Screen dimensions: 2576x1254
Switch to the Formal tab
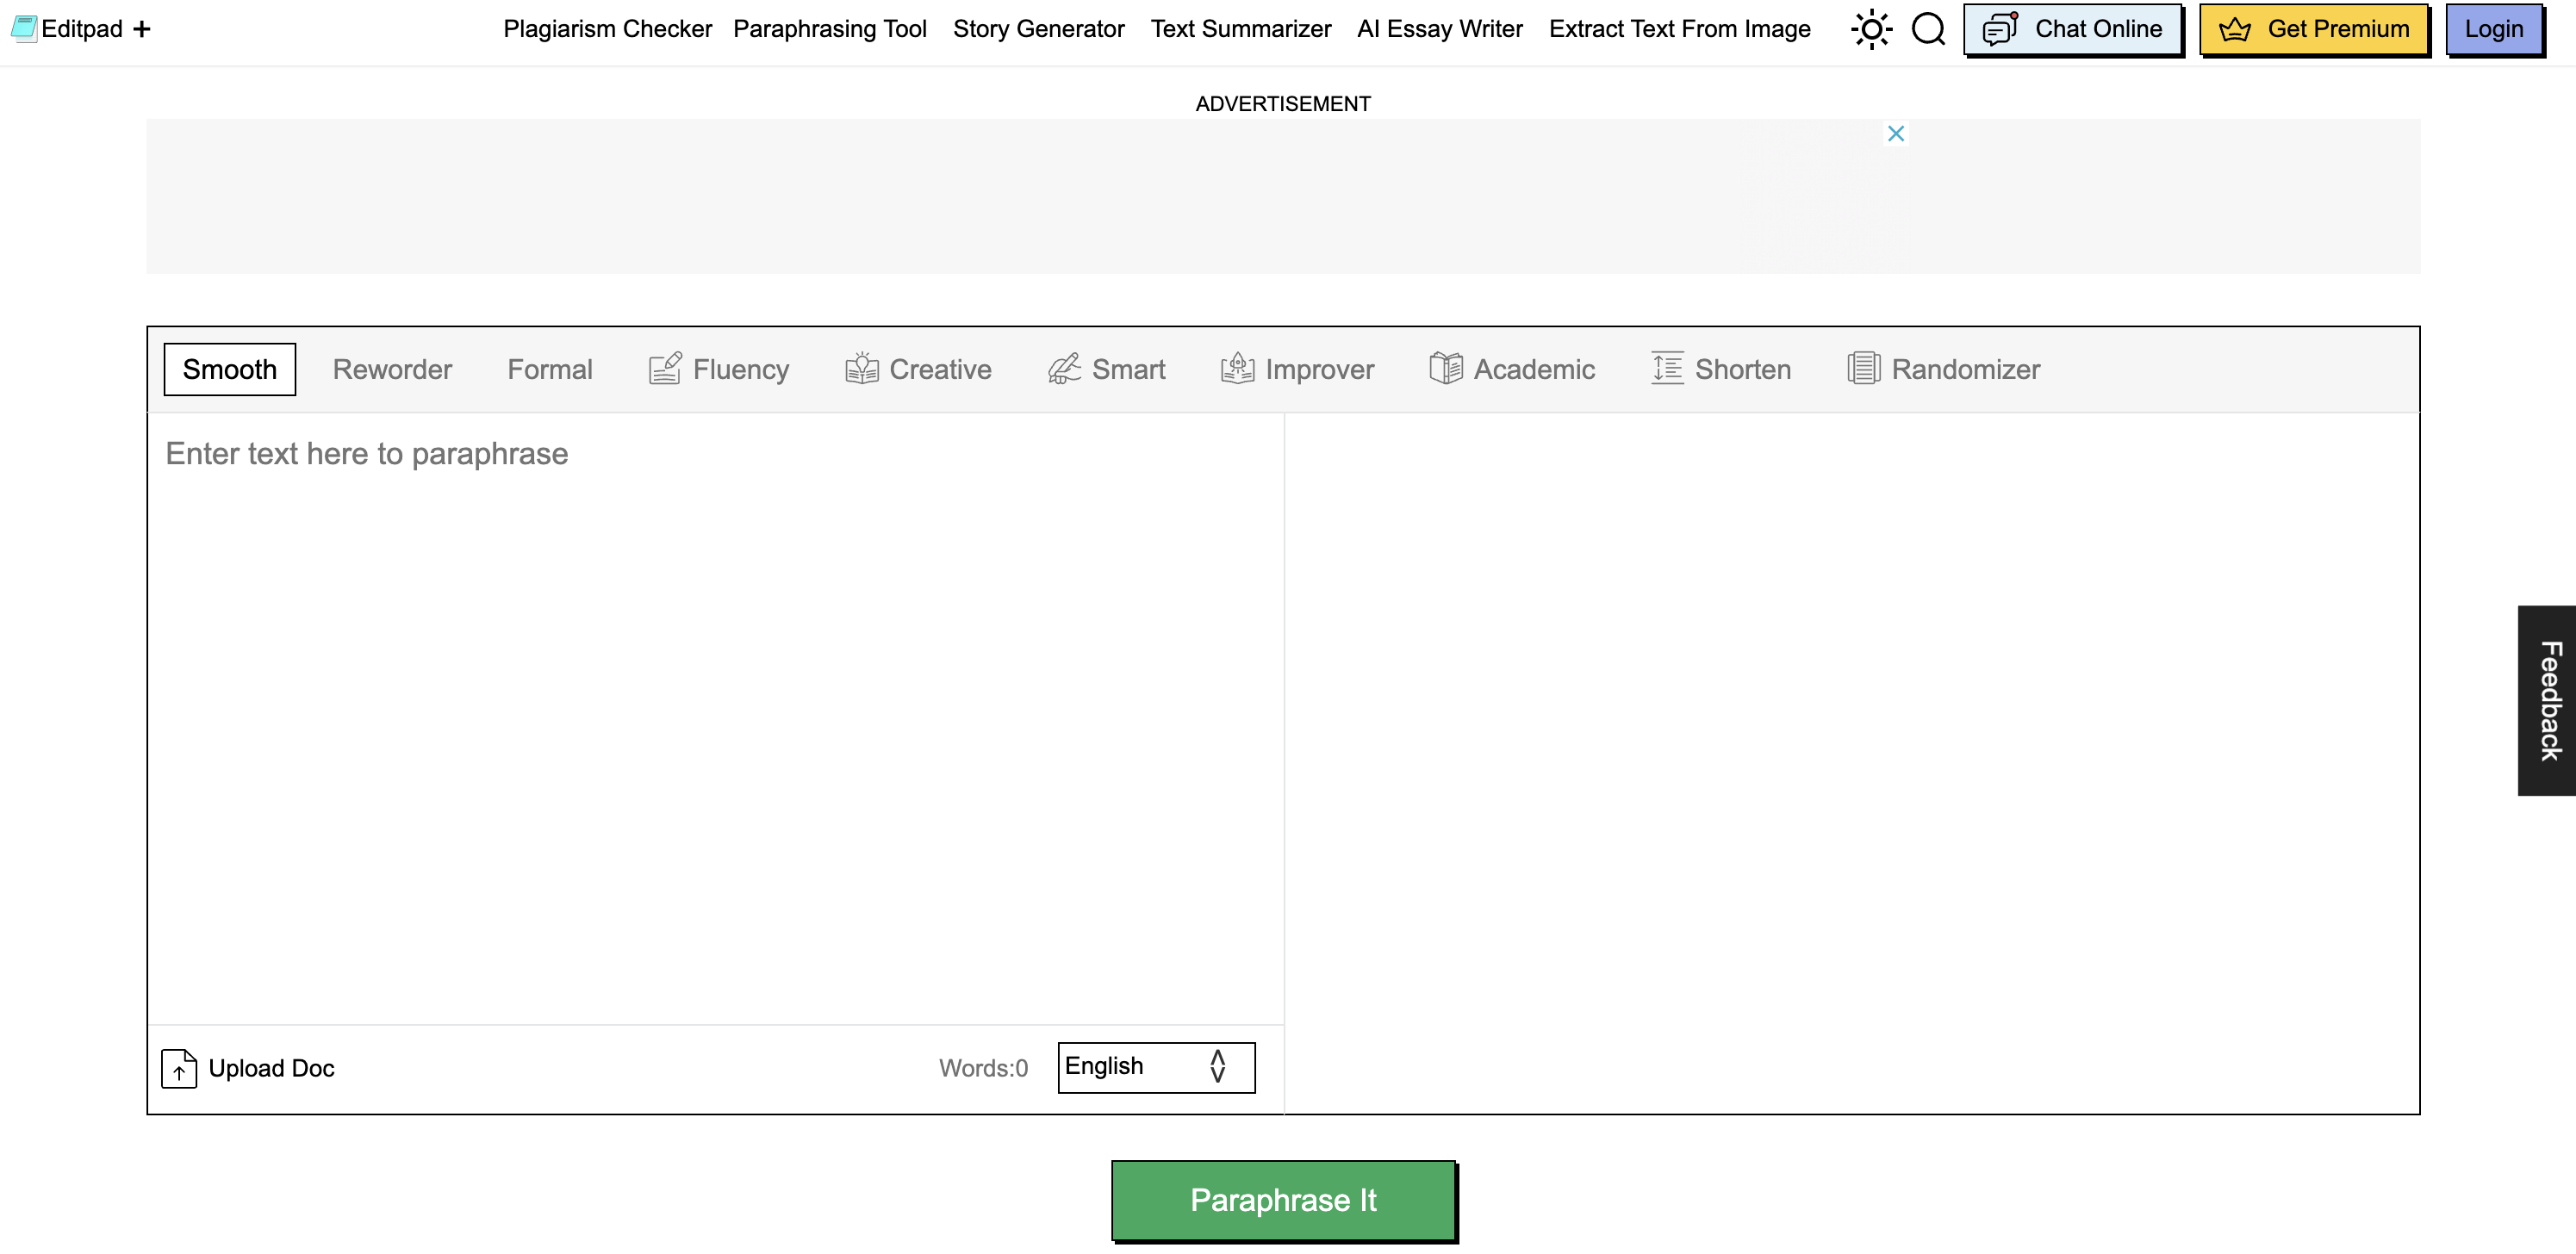point(549,370)
